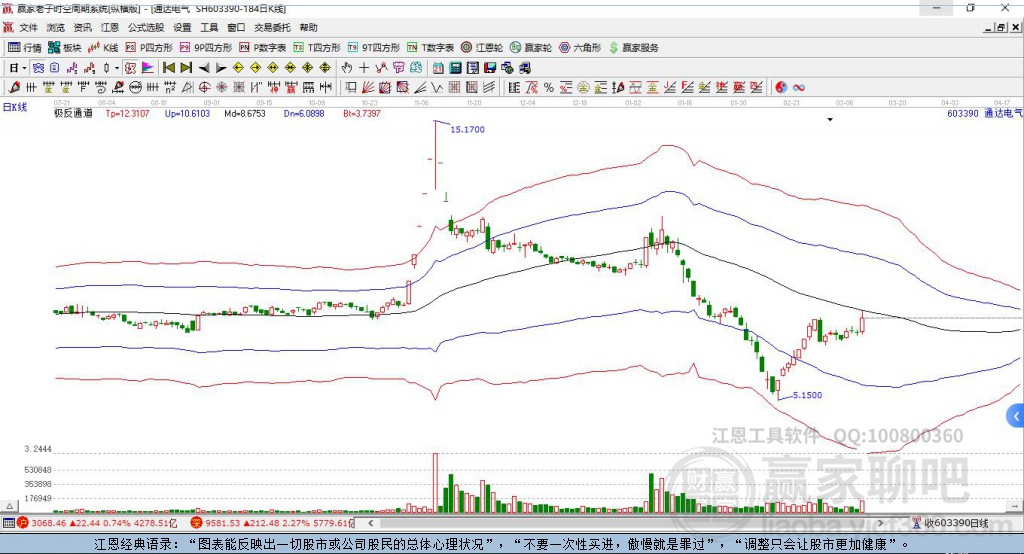Click the 5.1500 low price label
1024x554 pixels.
point(807,395)
